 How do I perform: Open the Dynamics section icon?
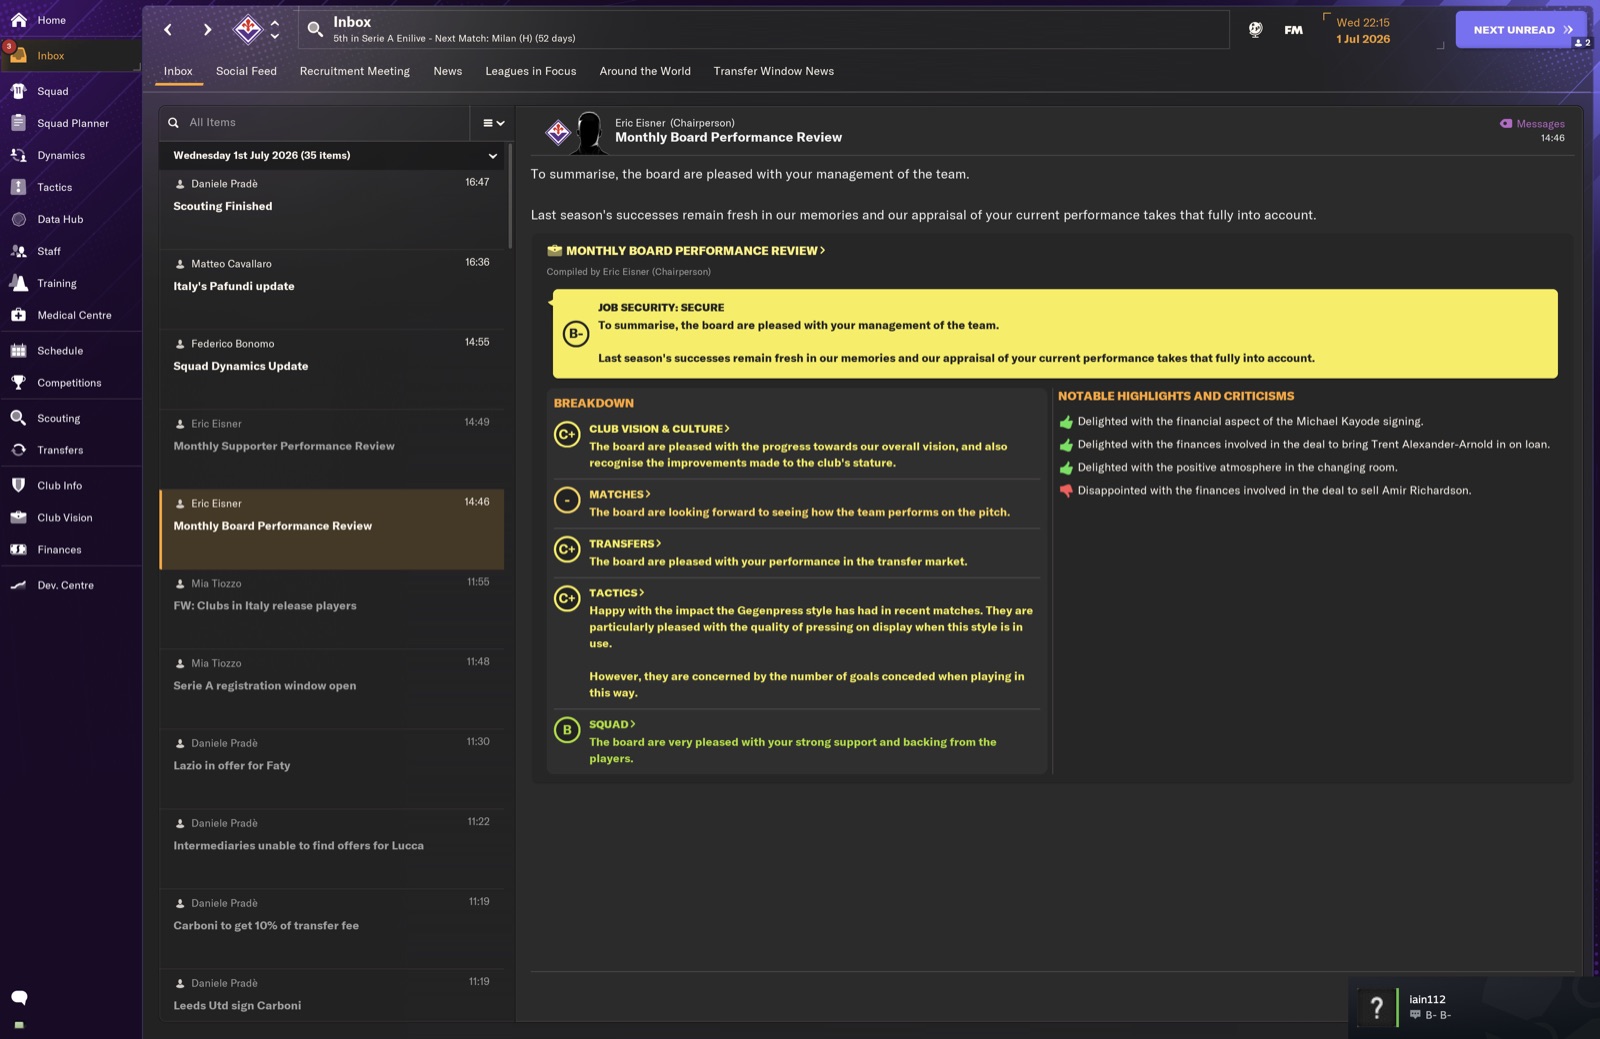[18, 155]
